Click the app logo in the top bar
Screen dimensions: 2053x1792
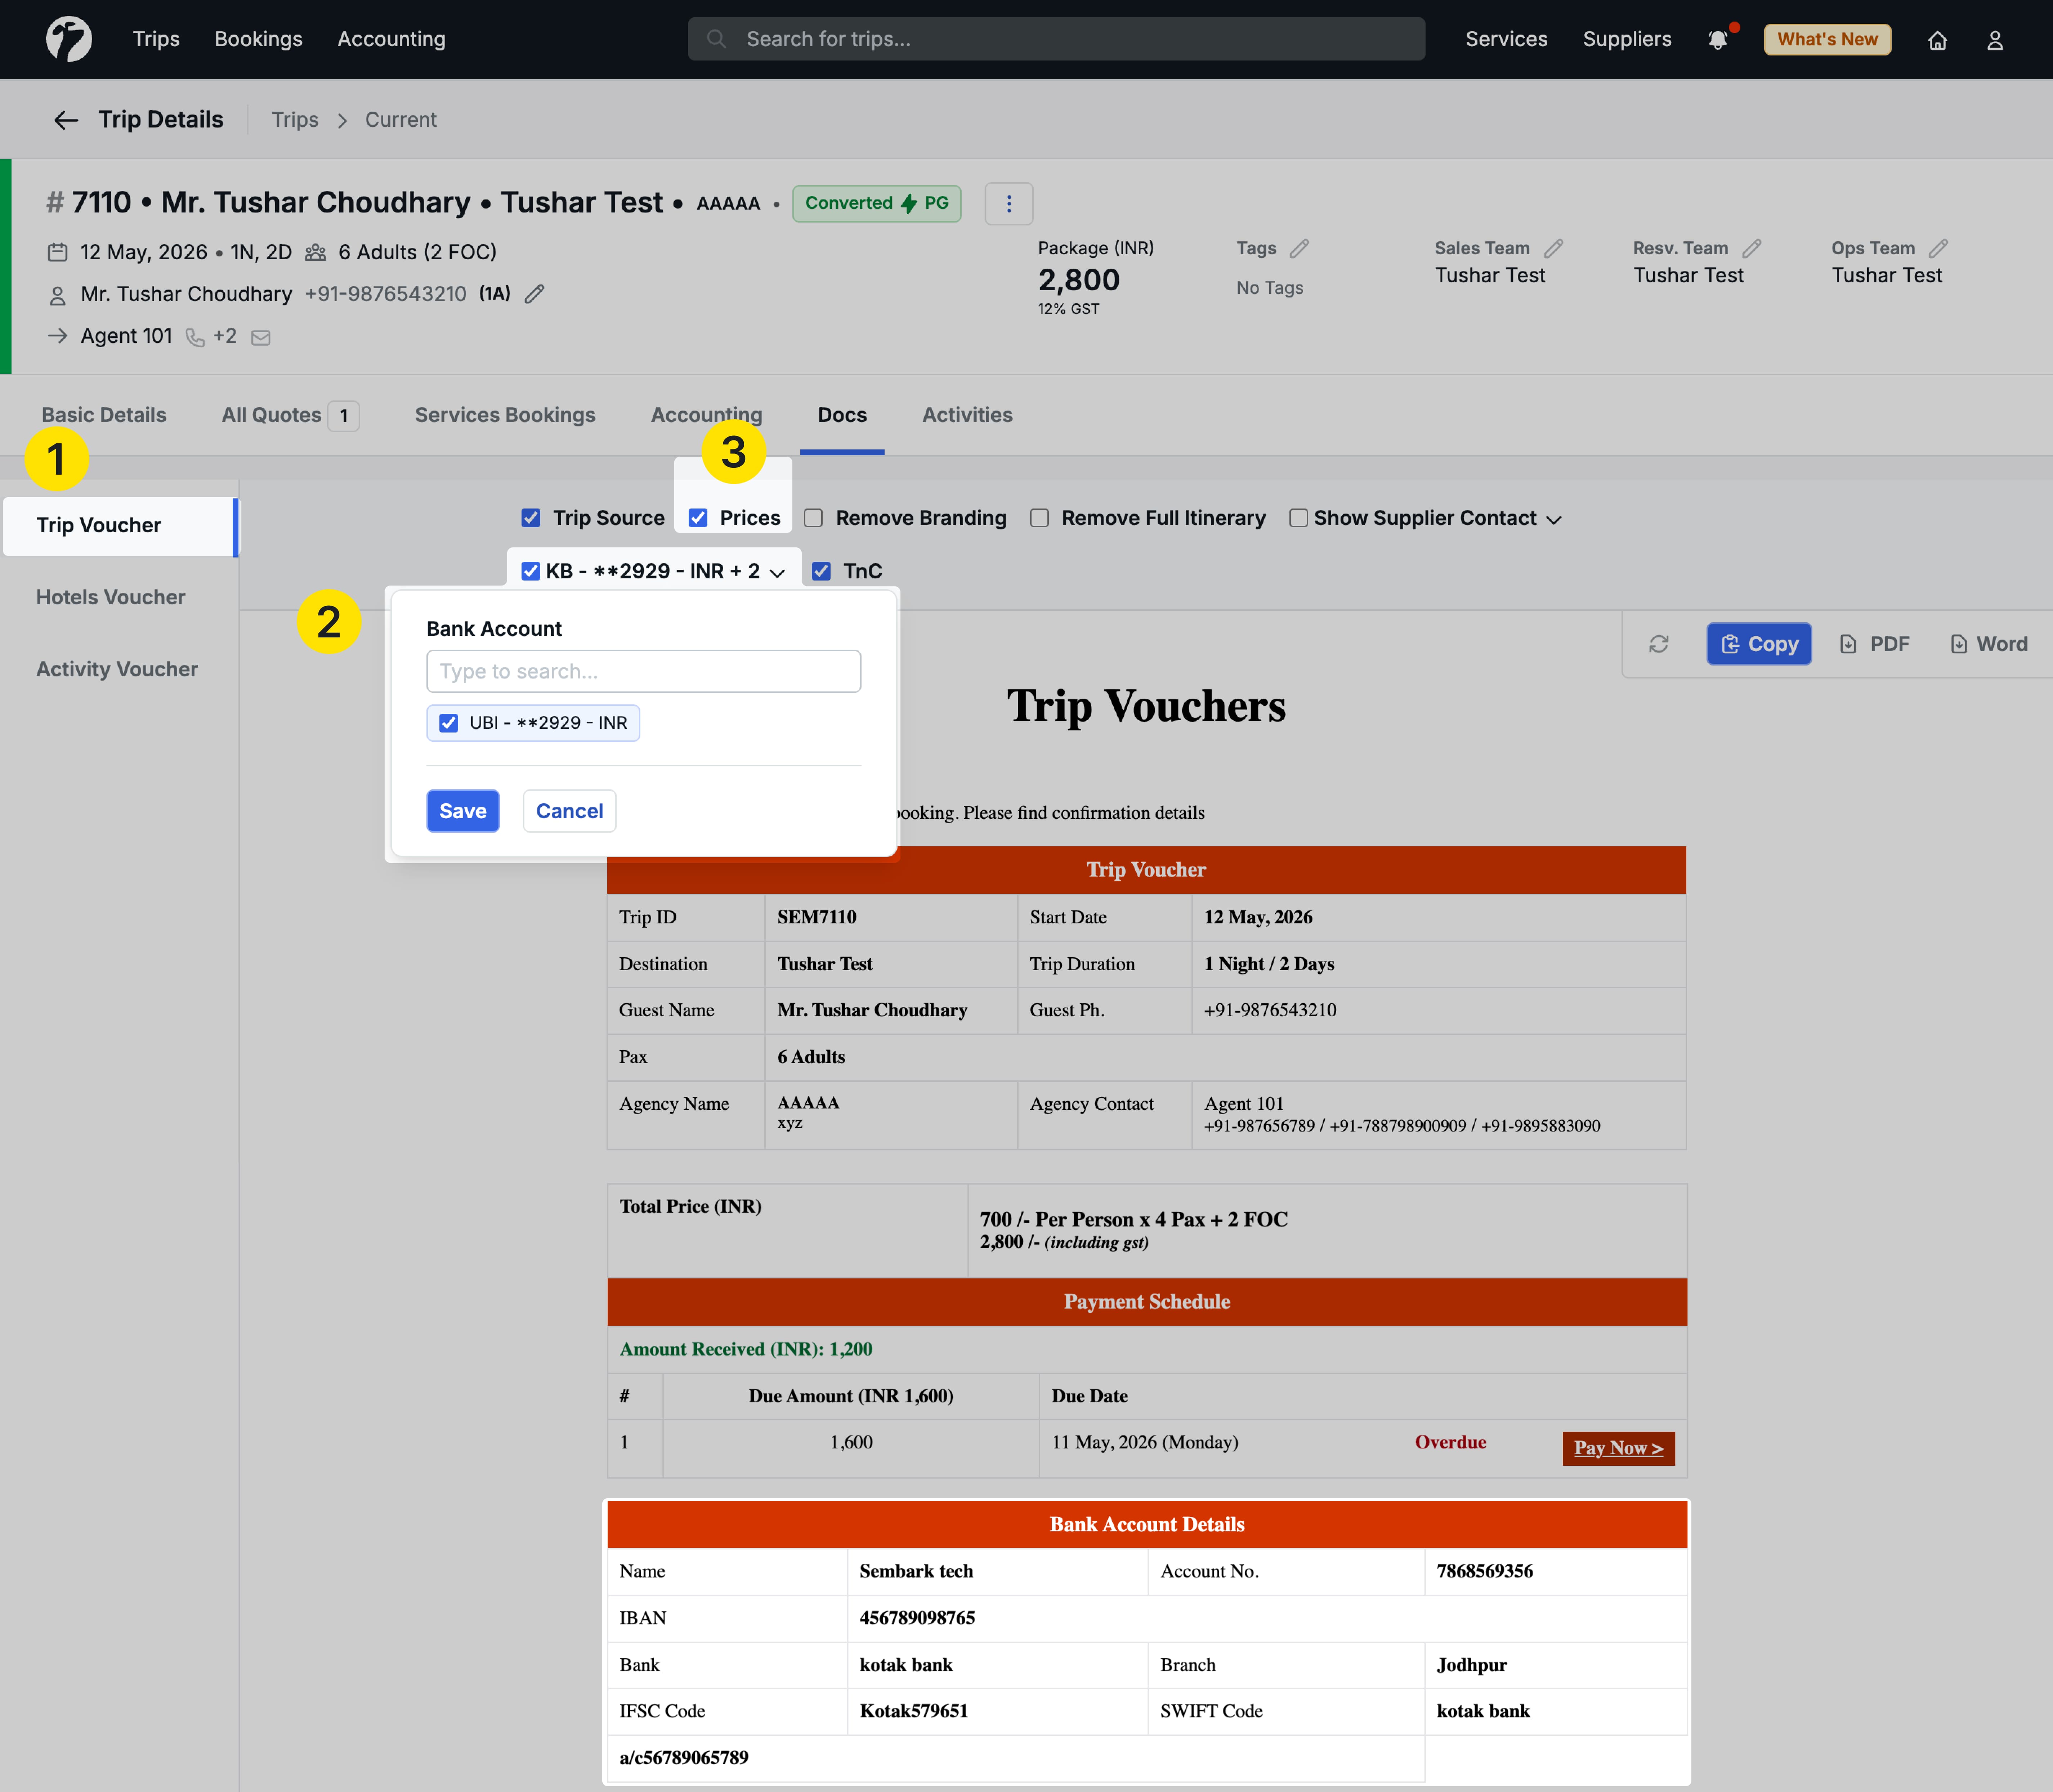(x=69, y=39)
